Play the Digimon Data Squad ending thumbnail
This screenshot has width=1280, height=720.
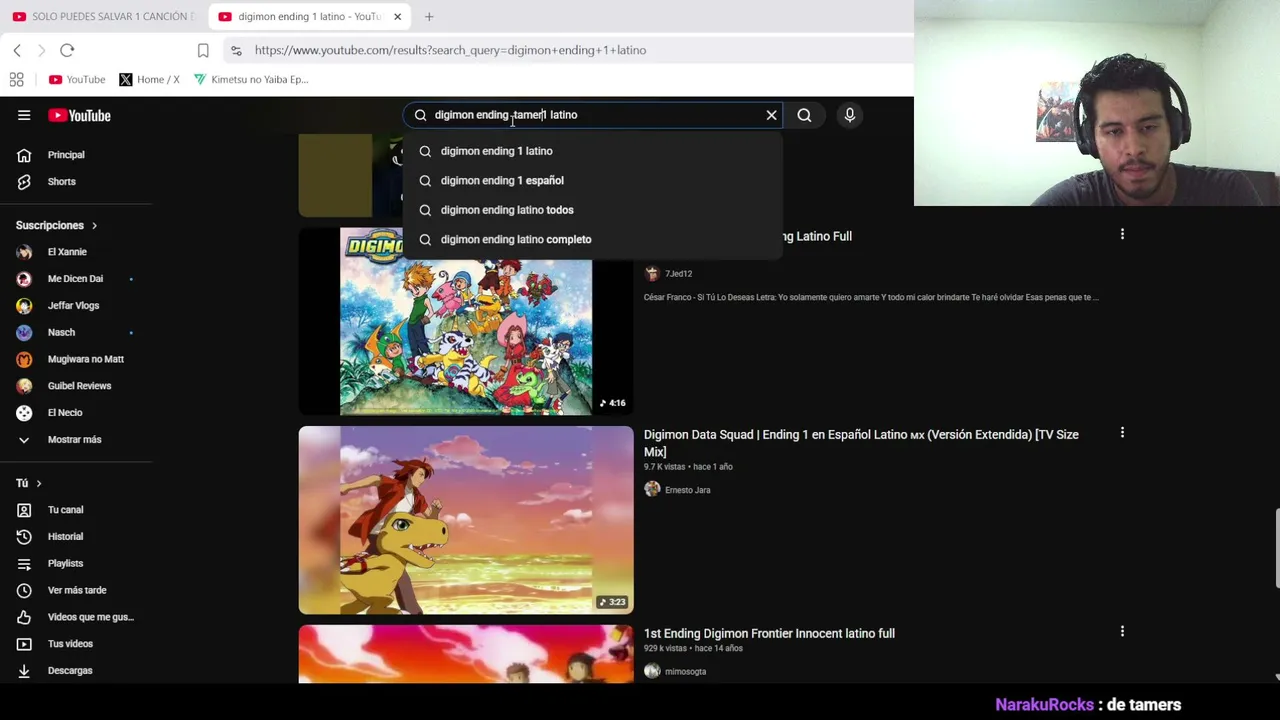tap(466, 520)
